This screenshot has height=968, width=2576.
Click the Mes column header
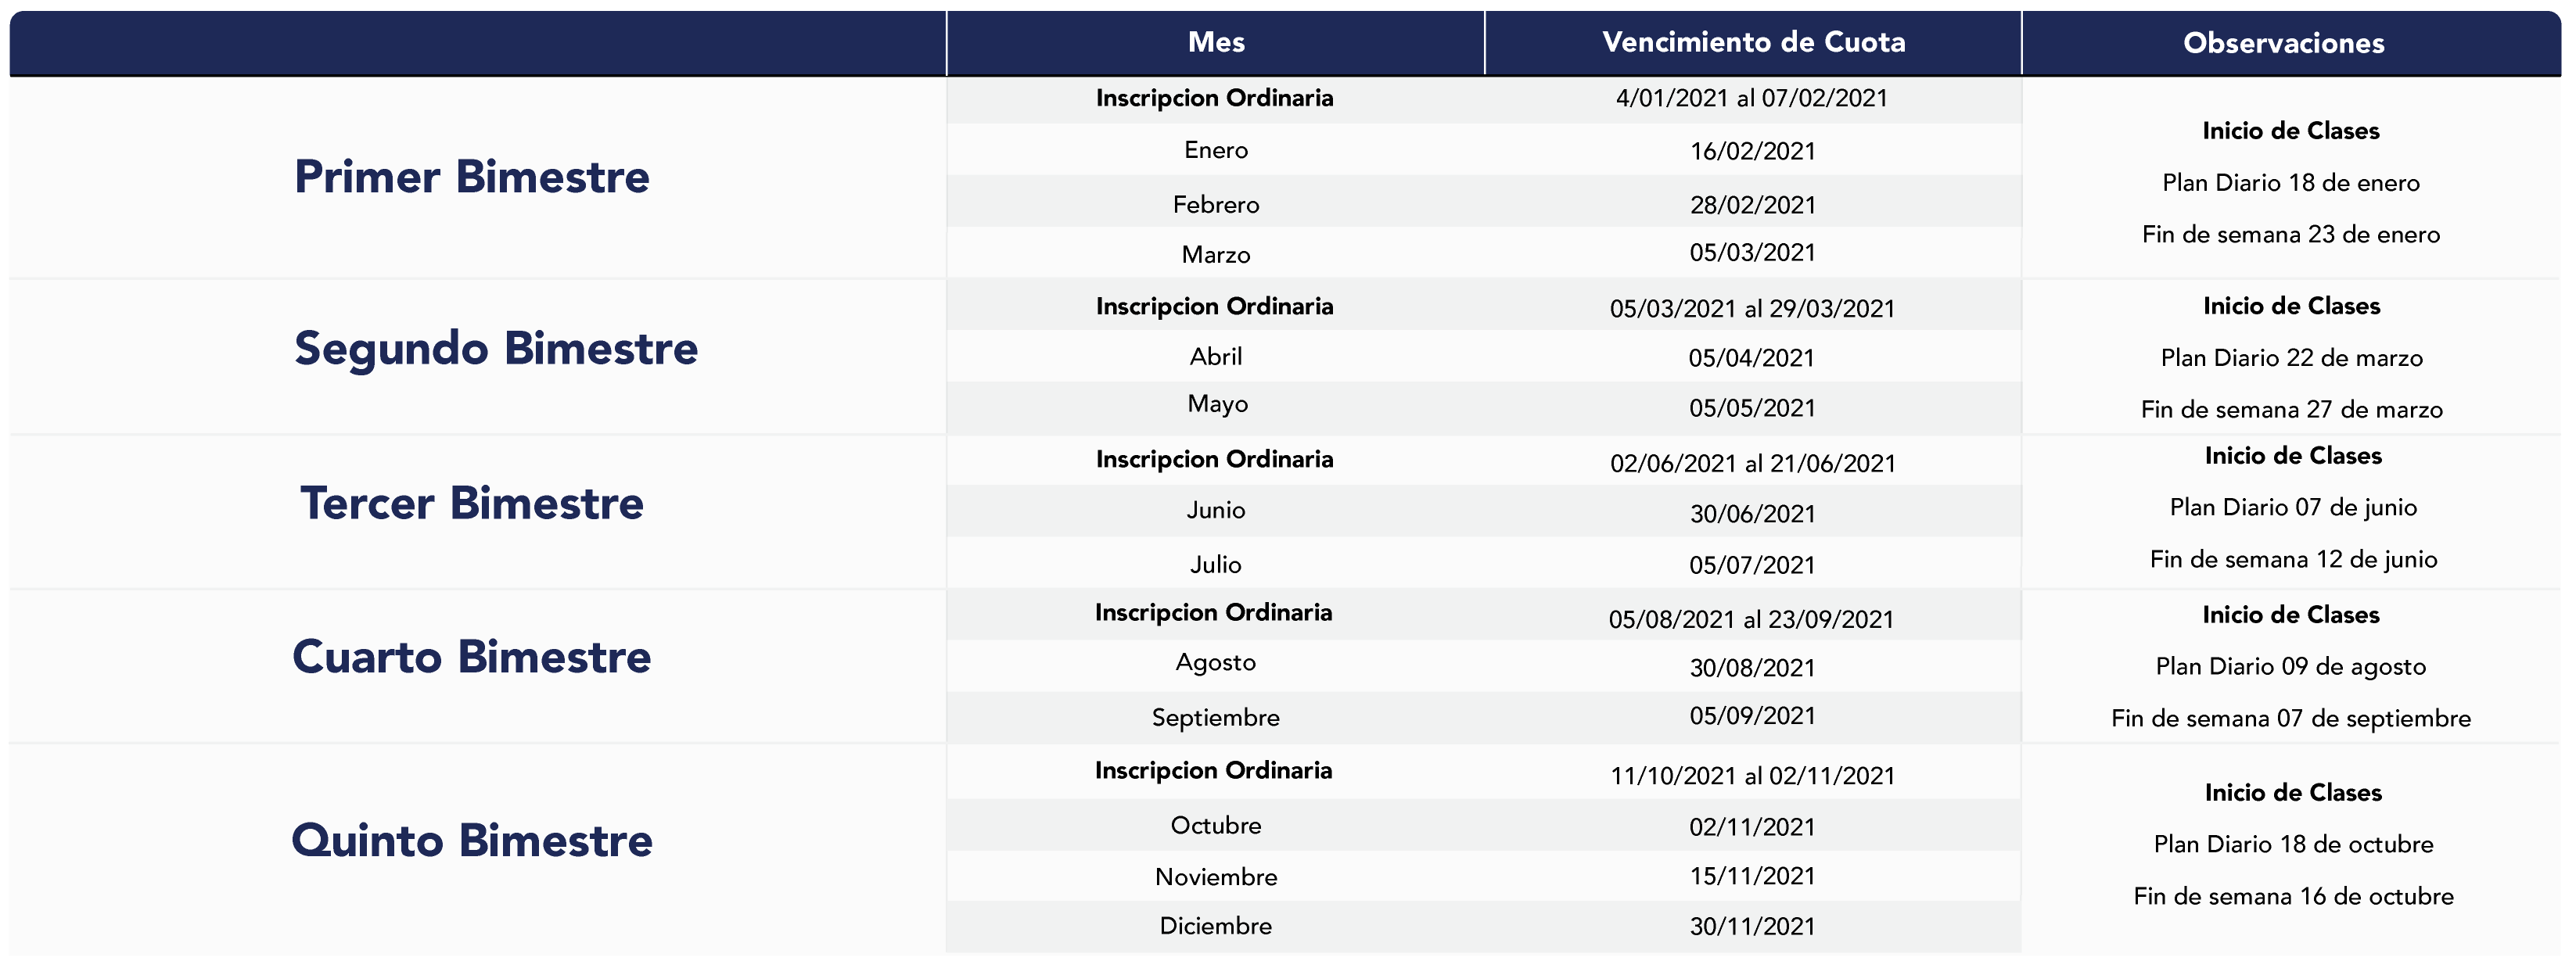click(x=1216, y=42)
